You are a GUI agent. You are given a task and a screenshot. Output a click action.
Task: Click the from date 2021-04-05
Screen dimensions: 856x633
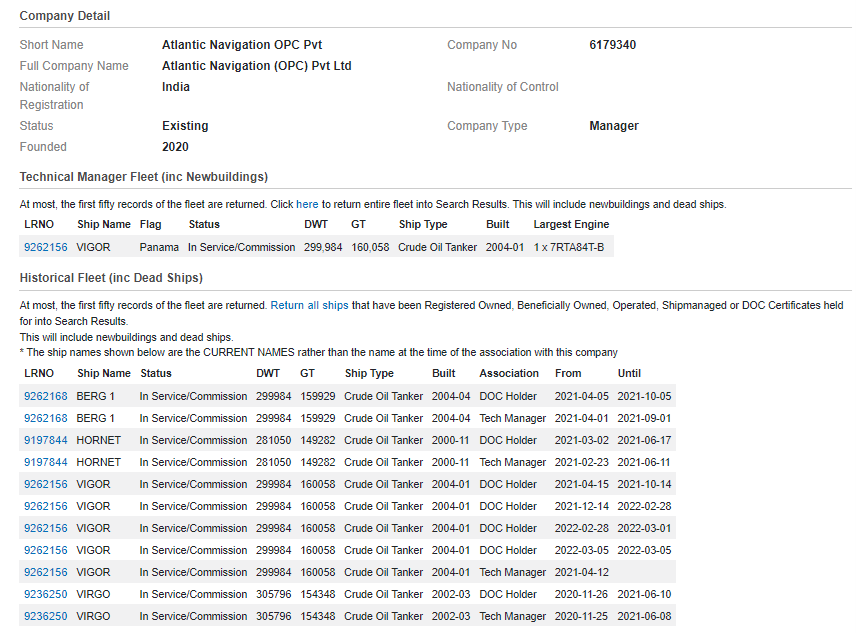(581, 396)
